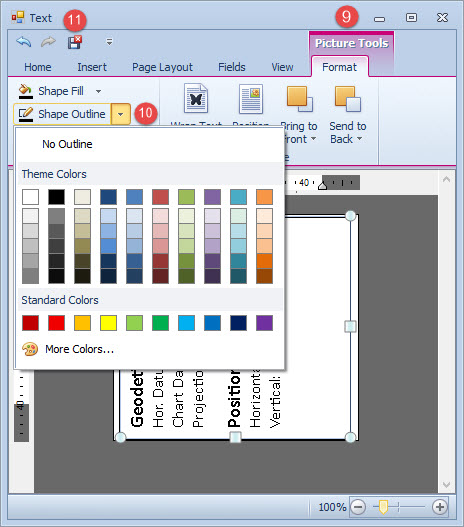Image resolution: width=464 pixels, height=527 pixels.
Task: Click the Picture Tools contextual tab header
Action: tap(351, 43)
